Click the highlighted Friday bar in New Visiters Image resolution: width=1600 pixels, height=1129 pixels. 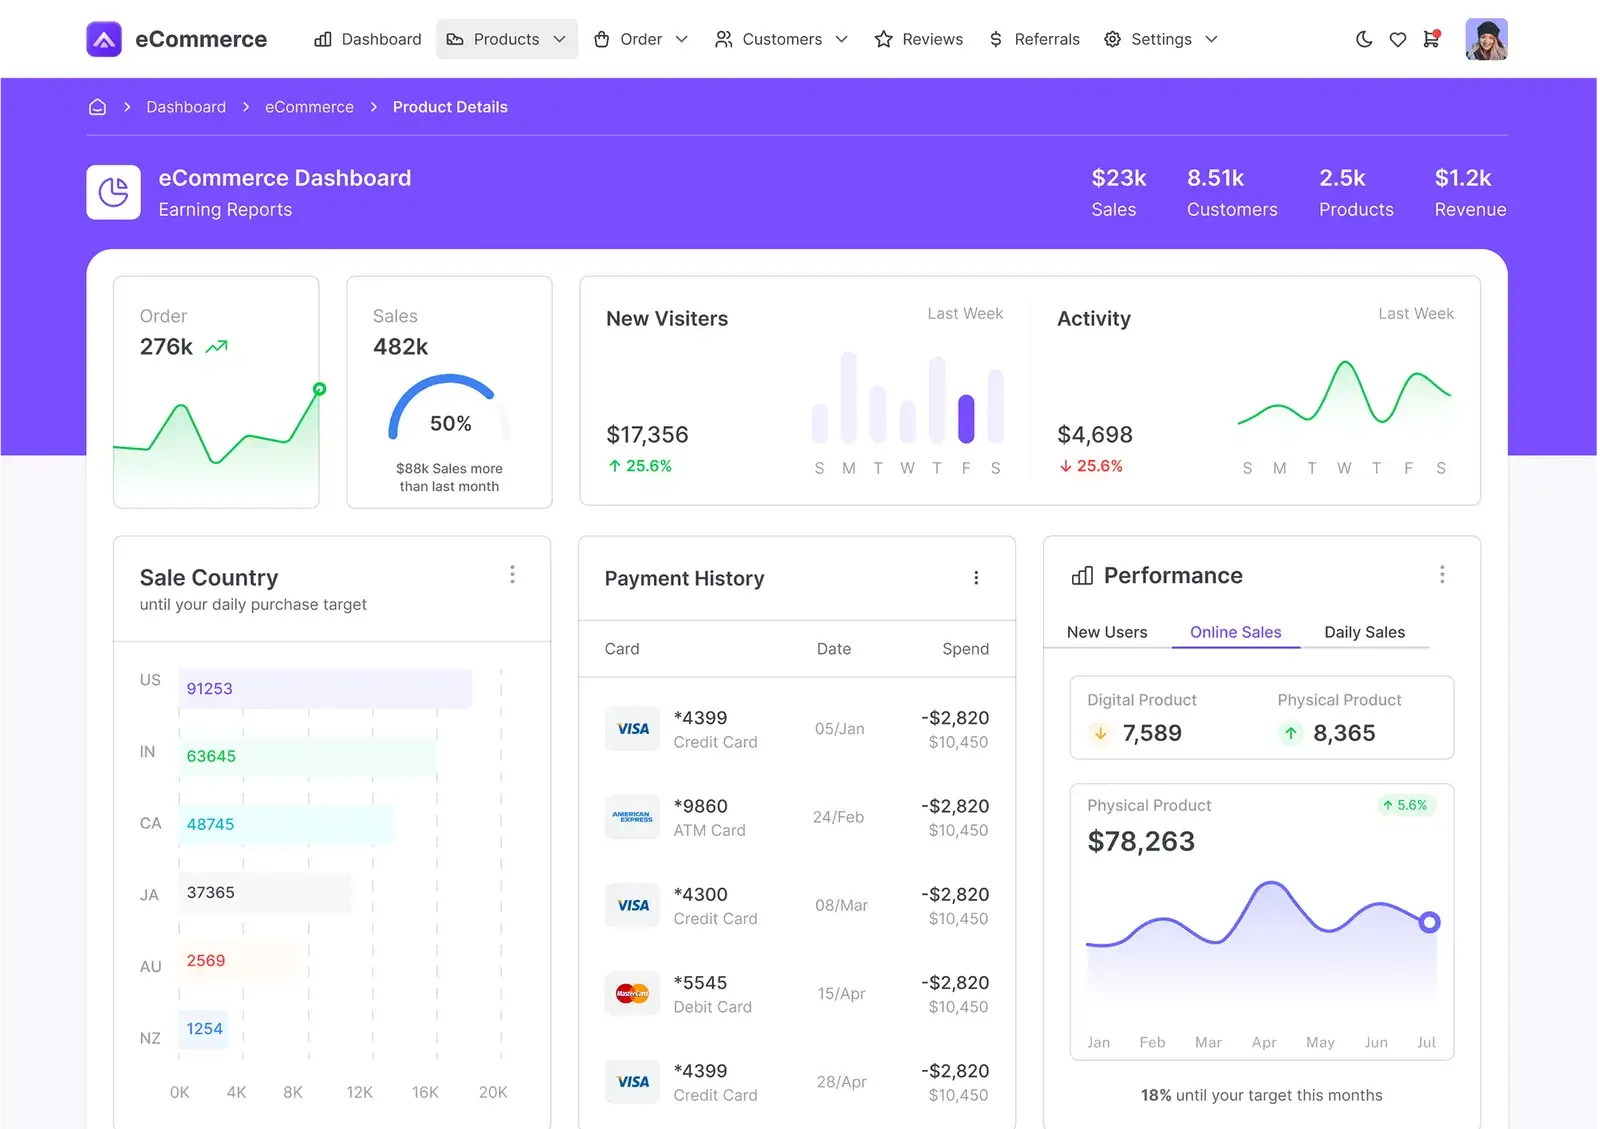click(966, 419)
